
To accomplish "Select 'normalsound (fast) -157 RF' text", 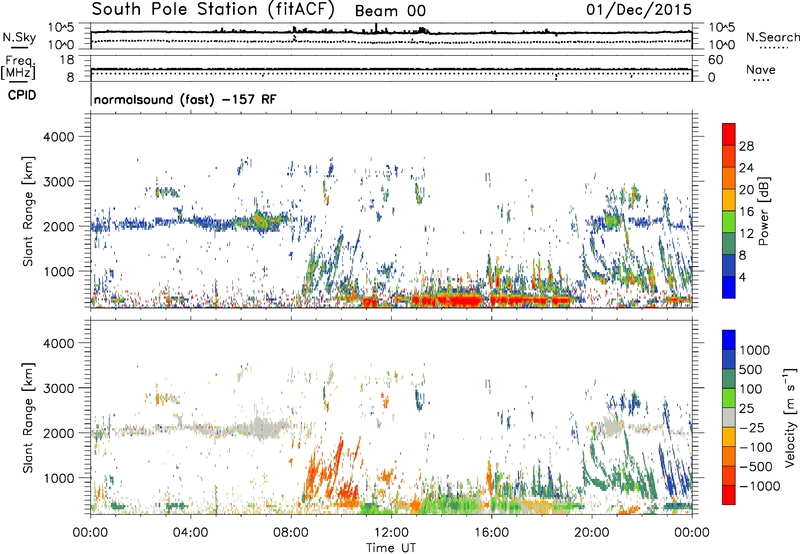I will pyautogui.click(x=185, y=99).
